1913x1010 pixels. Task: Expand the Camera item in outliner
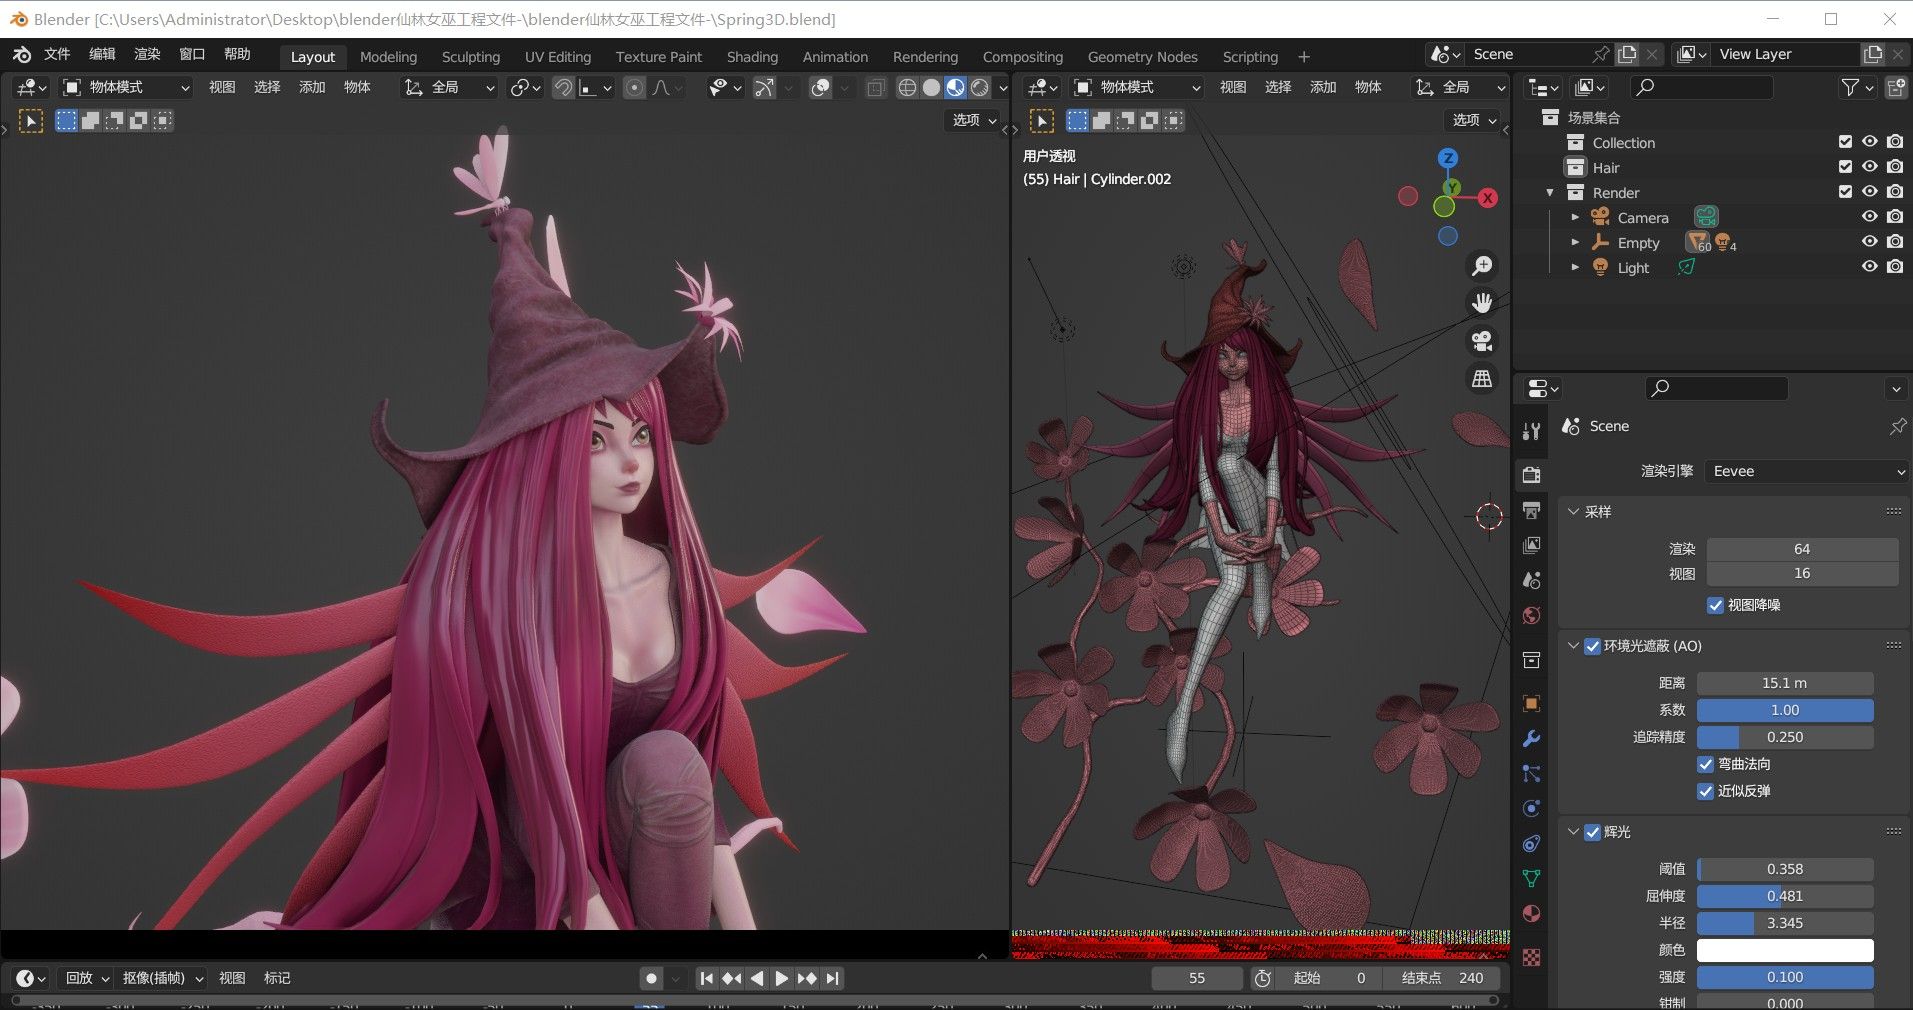click(x=1575, y=217)
